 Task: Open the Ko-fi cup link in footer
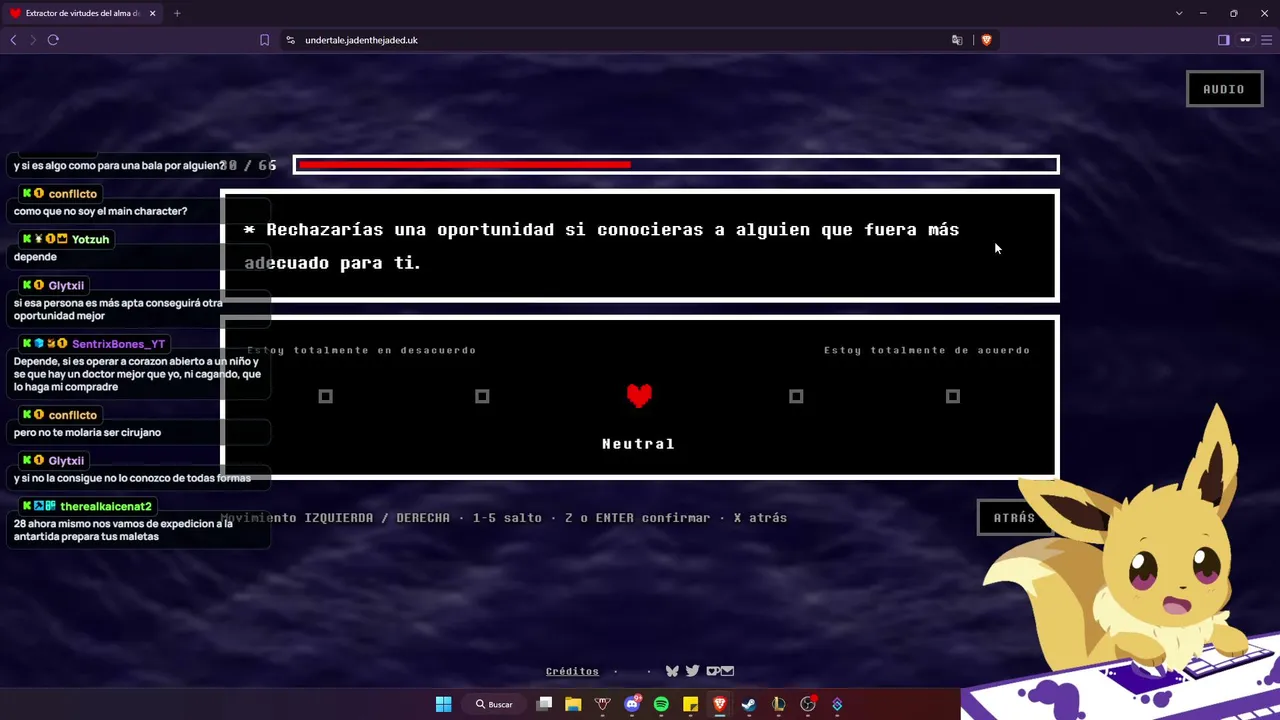pyautogui.click(x=712, y=671)
